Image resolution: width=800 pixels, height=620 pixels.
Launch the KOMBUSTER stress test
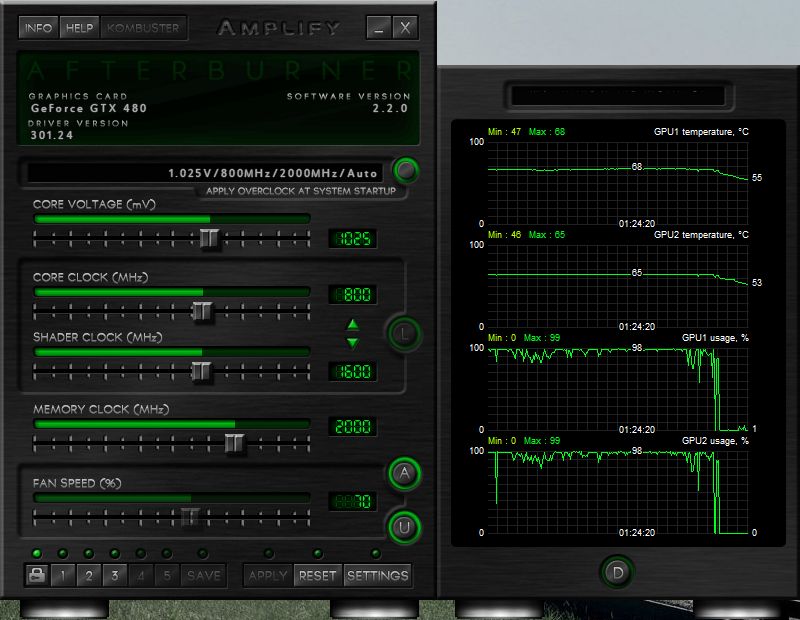click(143, 28)
